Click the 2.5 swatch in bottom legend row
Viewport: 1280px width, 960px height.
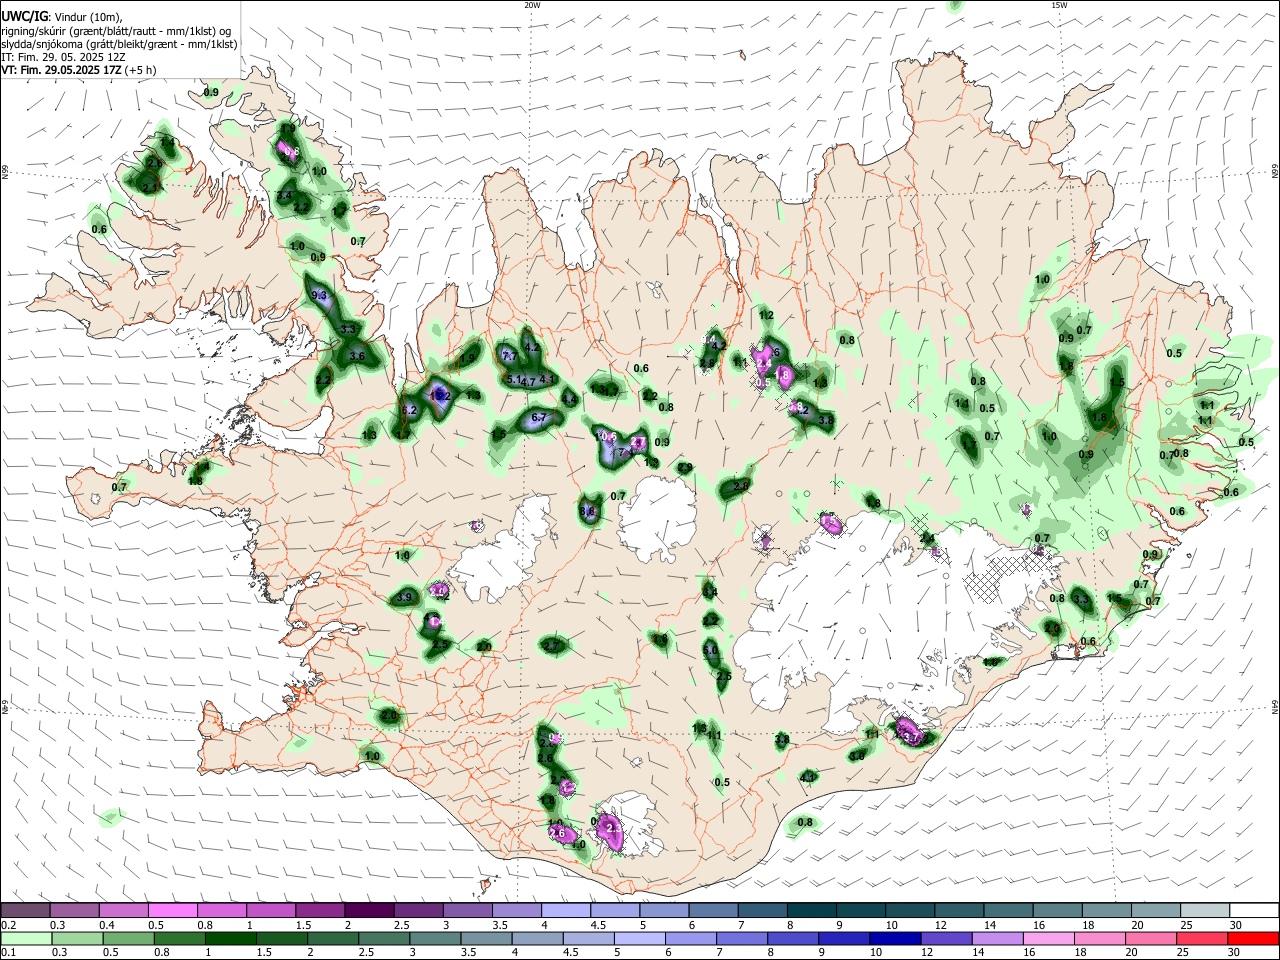(383, 938)
